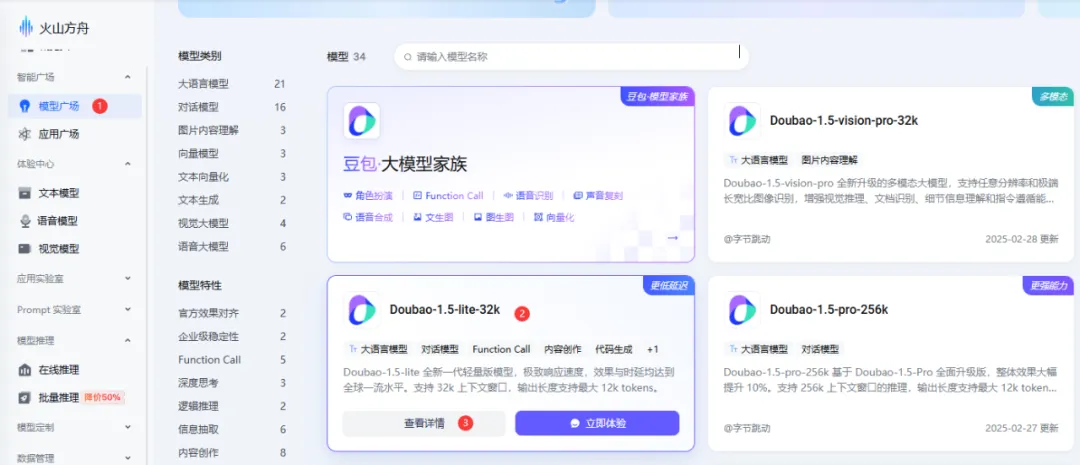The image size is (1080, 465).
Task: Click the +1 tag on Doubao-1.5-lite-32k
Action: click(x=652, y=349)
